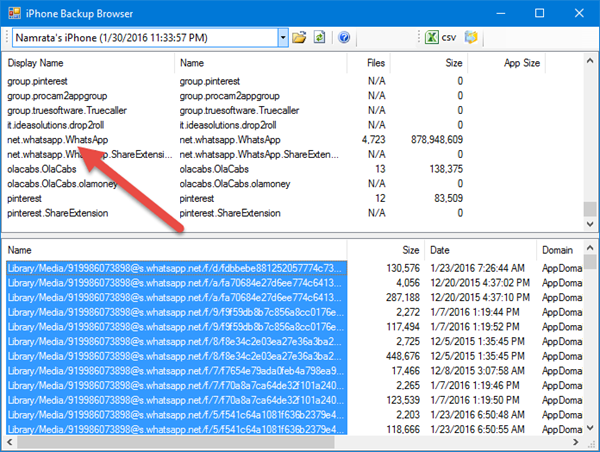The width and height of the screenshot is (600, 452).
Task: Select it.ideasolutions.drop2roll display name row
Action: [55, 125]
